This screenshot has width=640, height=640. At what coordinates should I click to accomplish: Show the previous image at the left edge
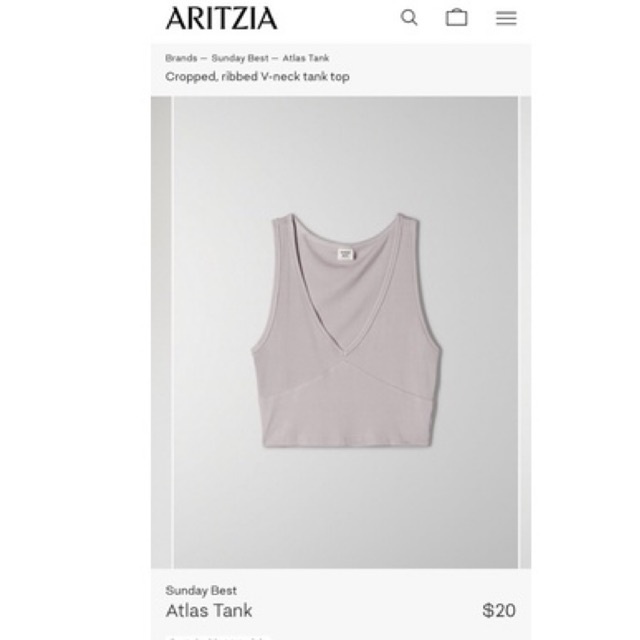(x=161, y=332)
